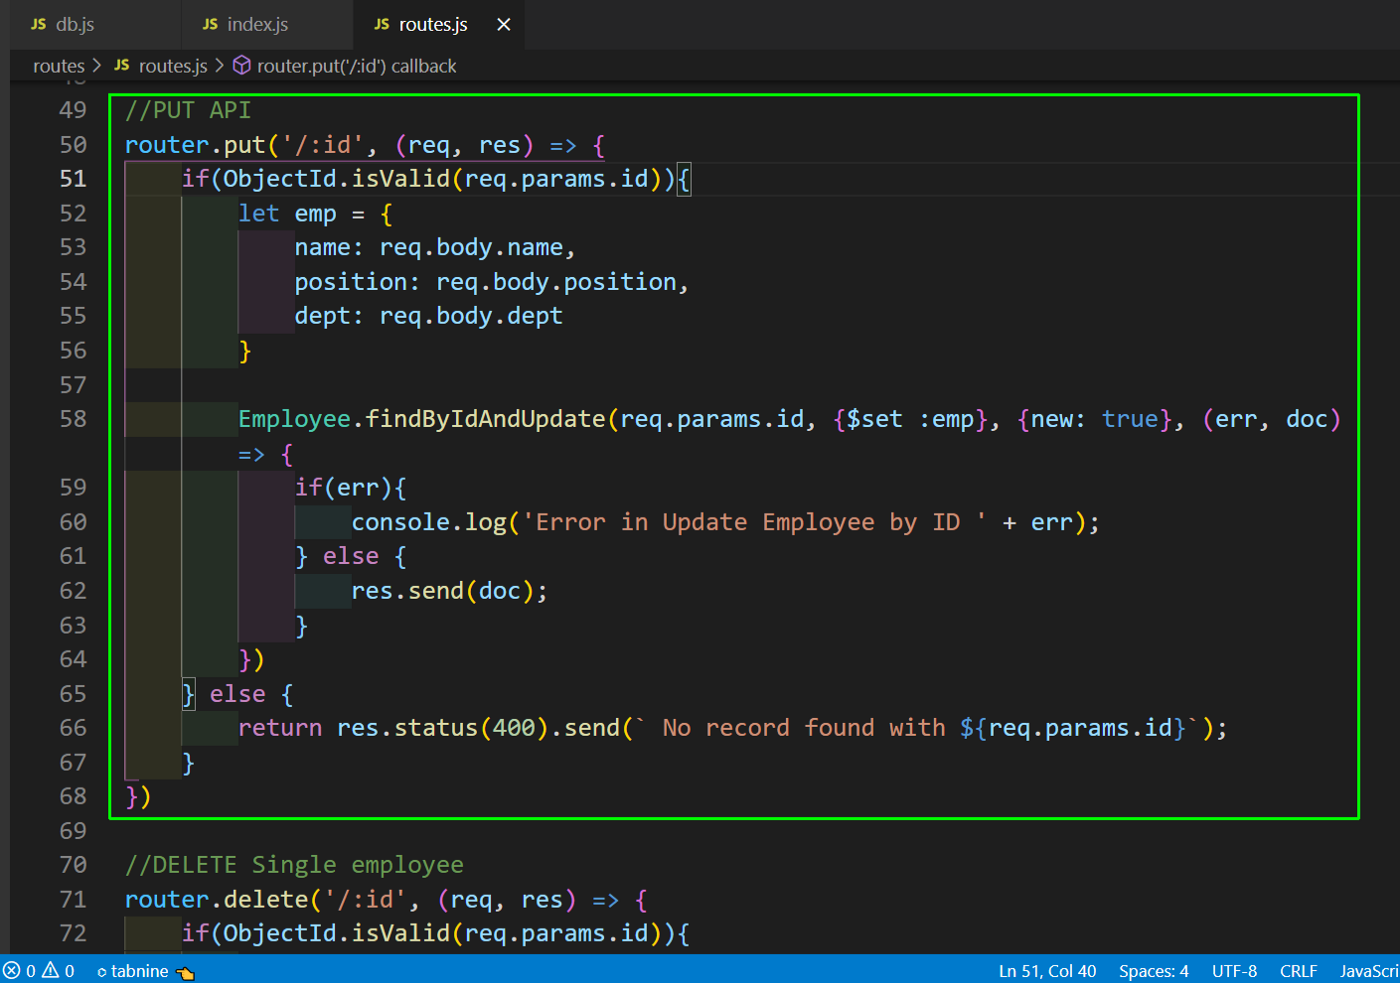Click 'if(err){' on line 59

coord(351,488)
